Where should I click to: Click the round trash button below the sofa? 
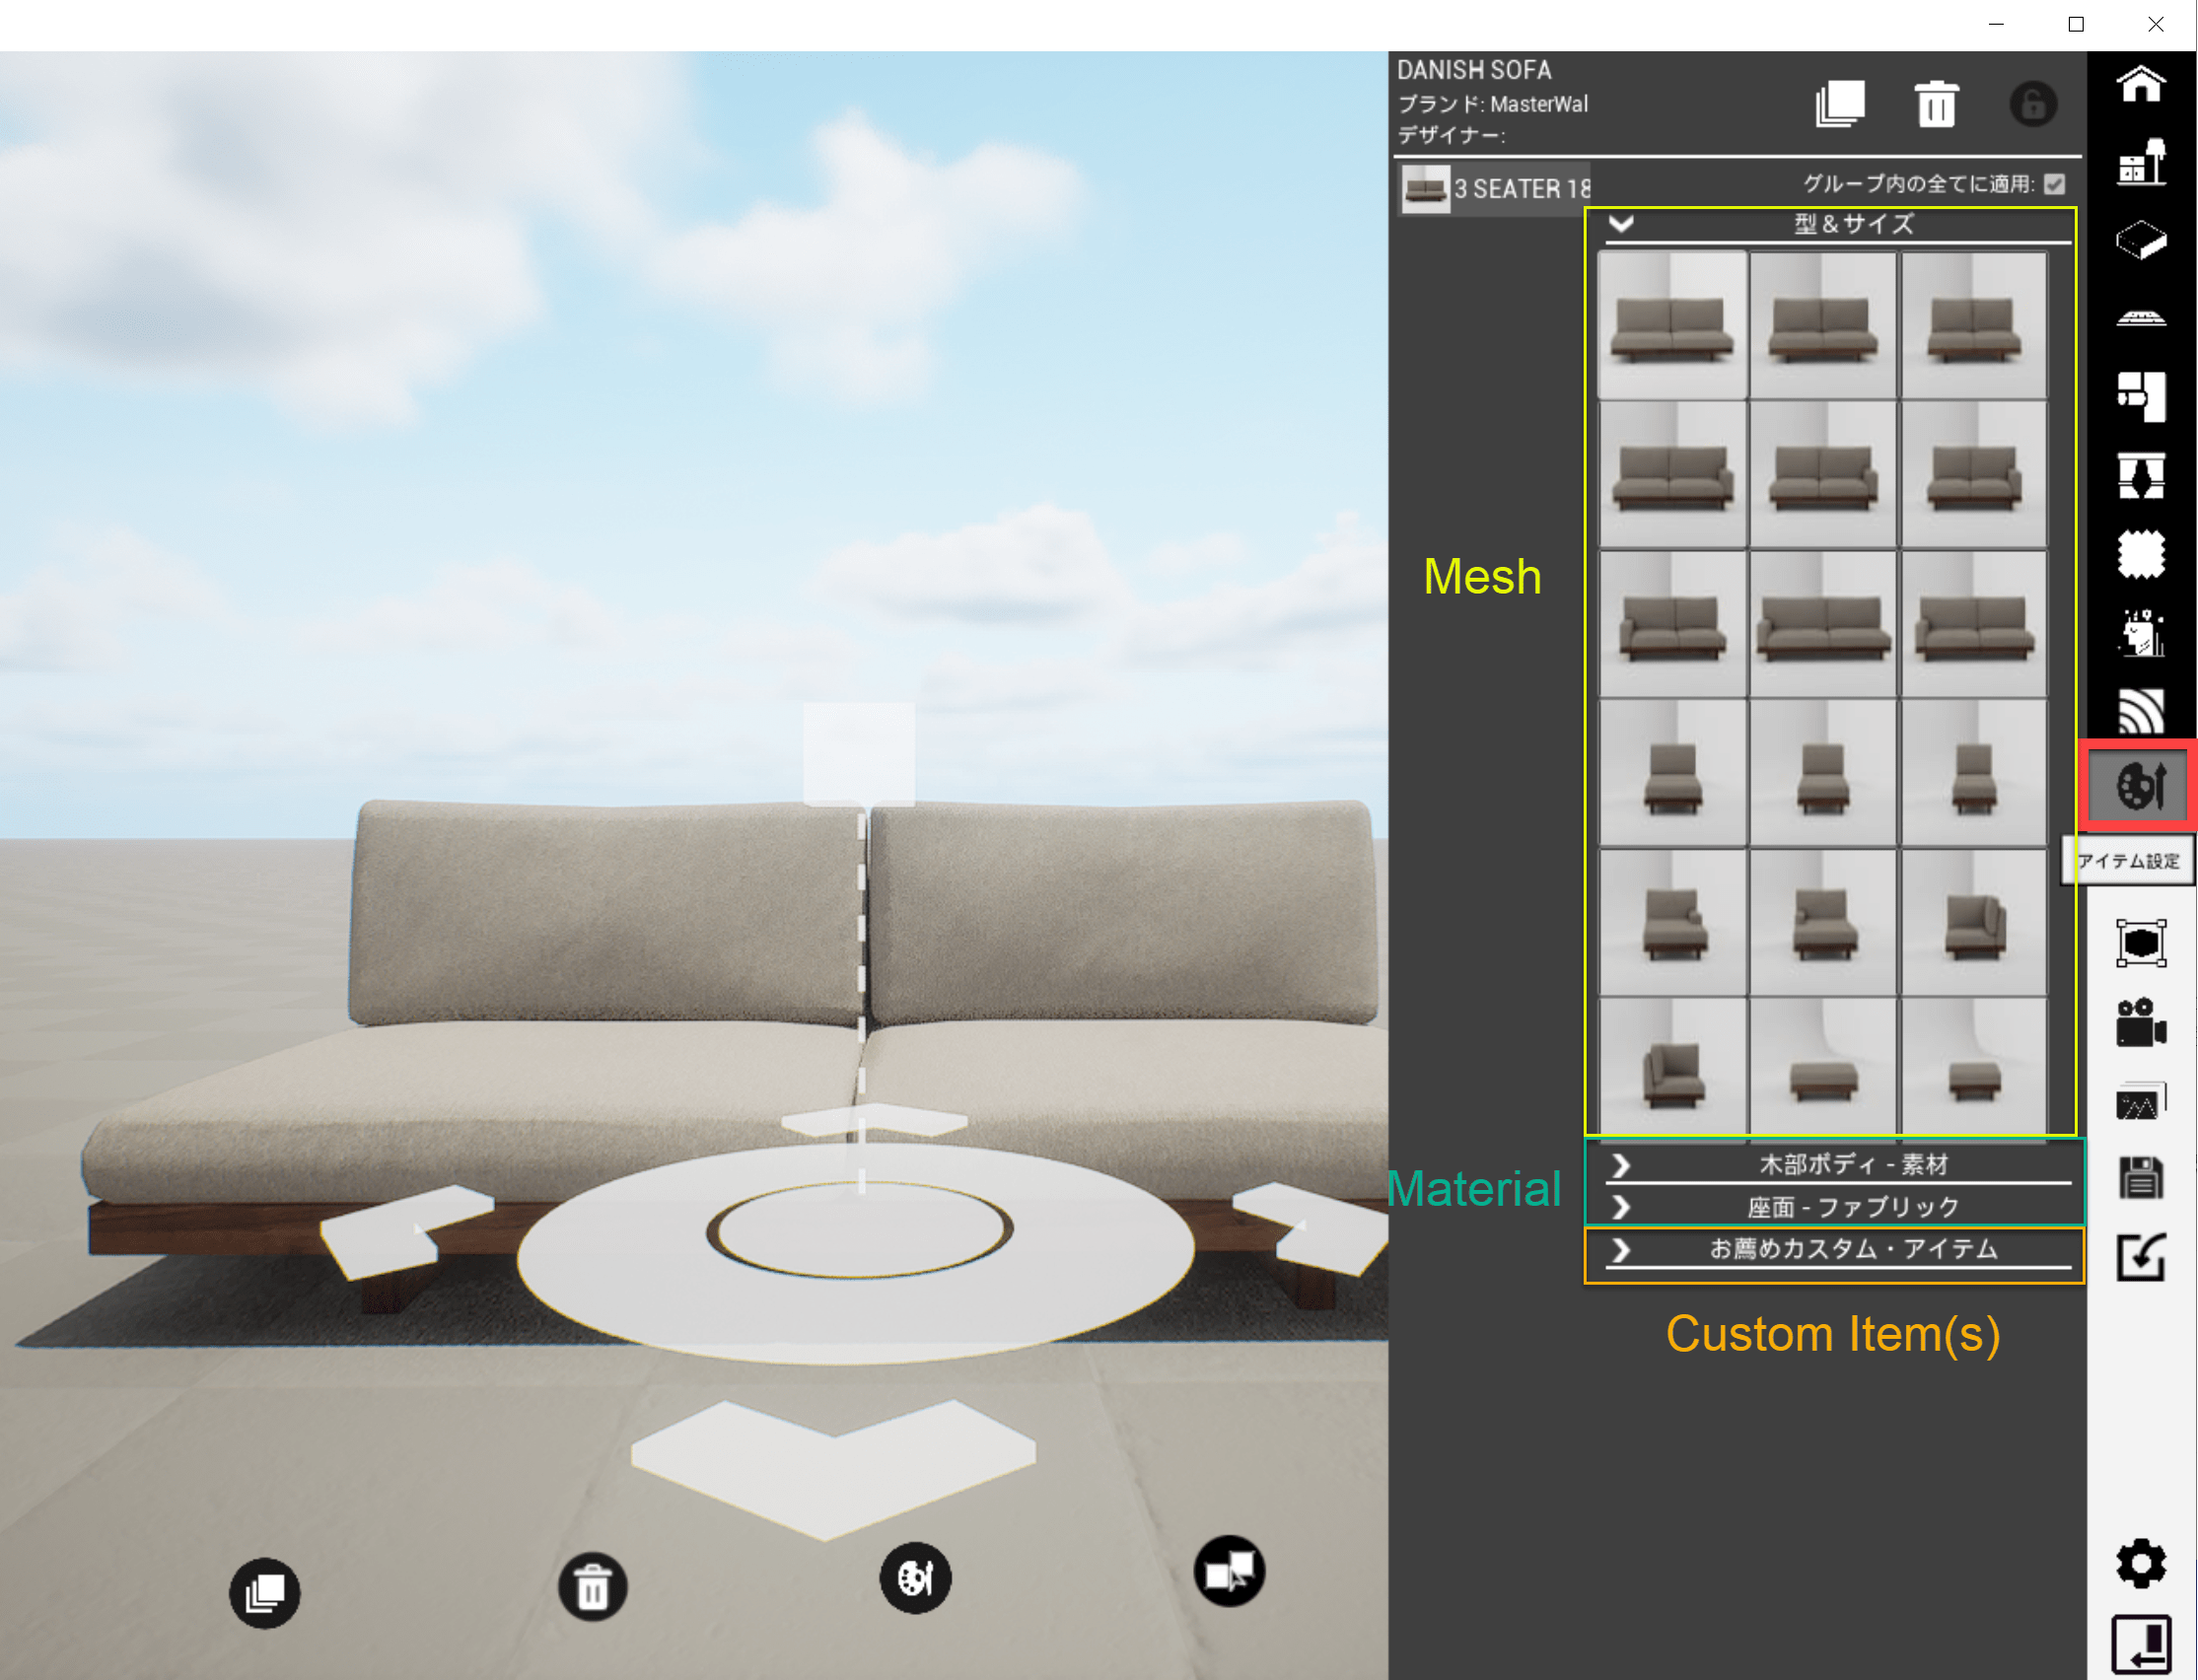coord(592,1586)
